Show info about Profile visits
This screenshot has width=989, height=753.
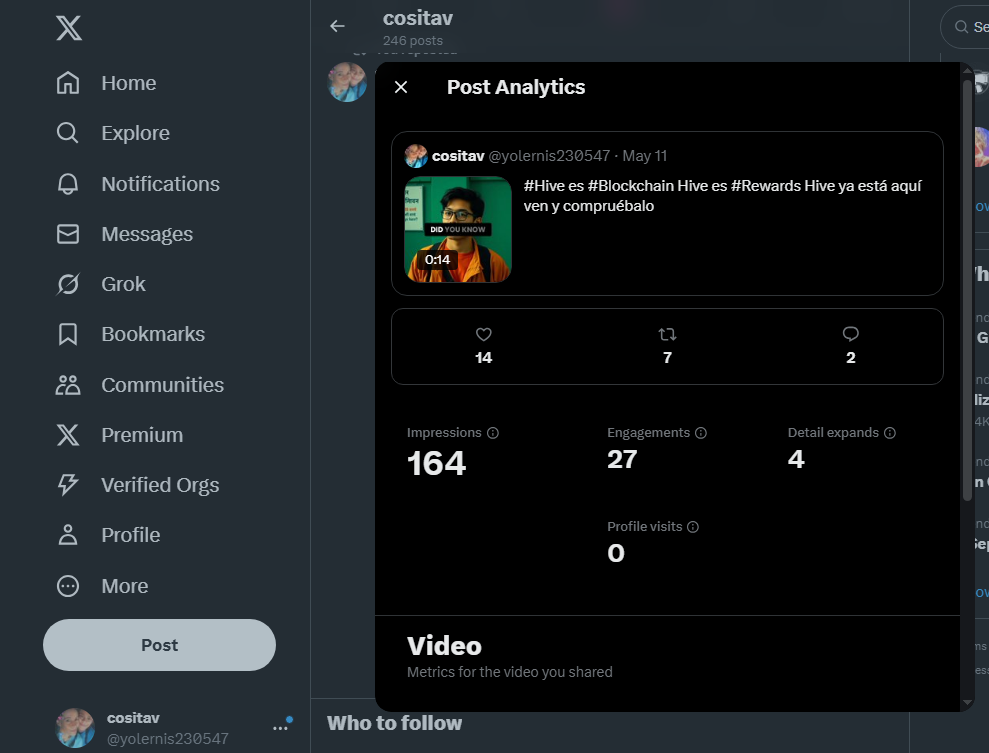(693, 527)
